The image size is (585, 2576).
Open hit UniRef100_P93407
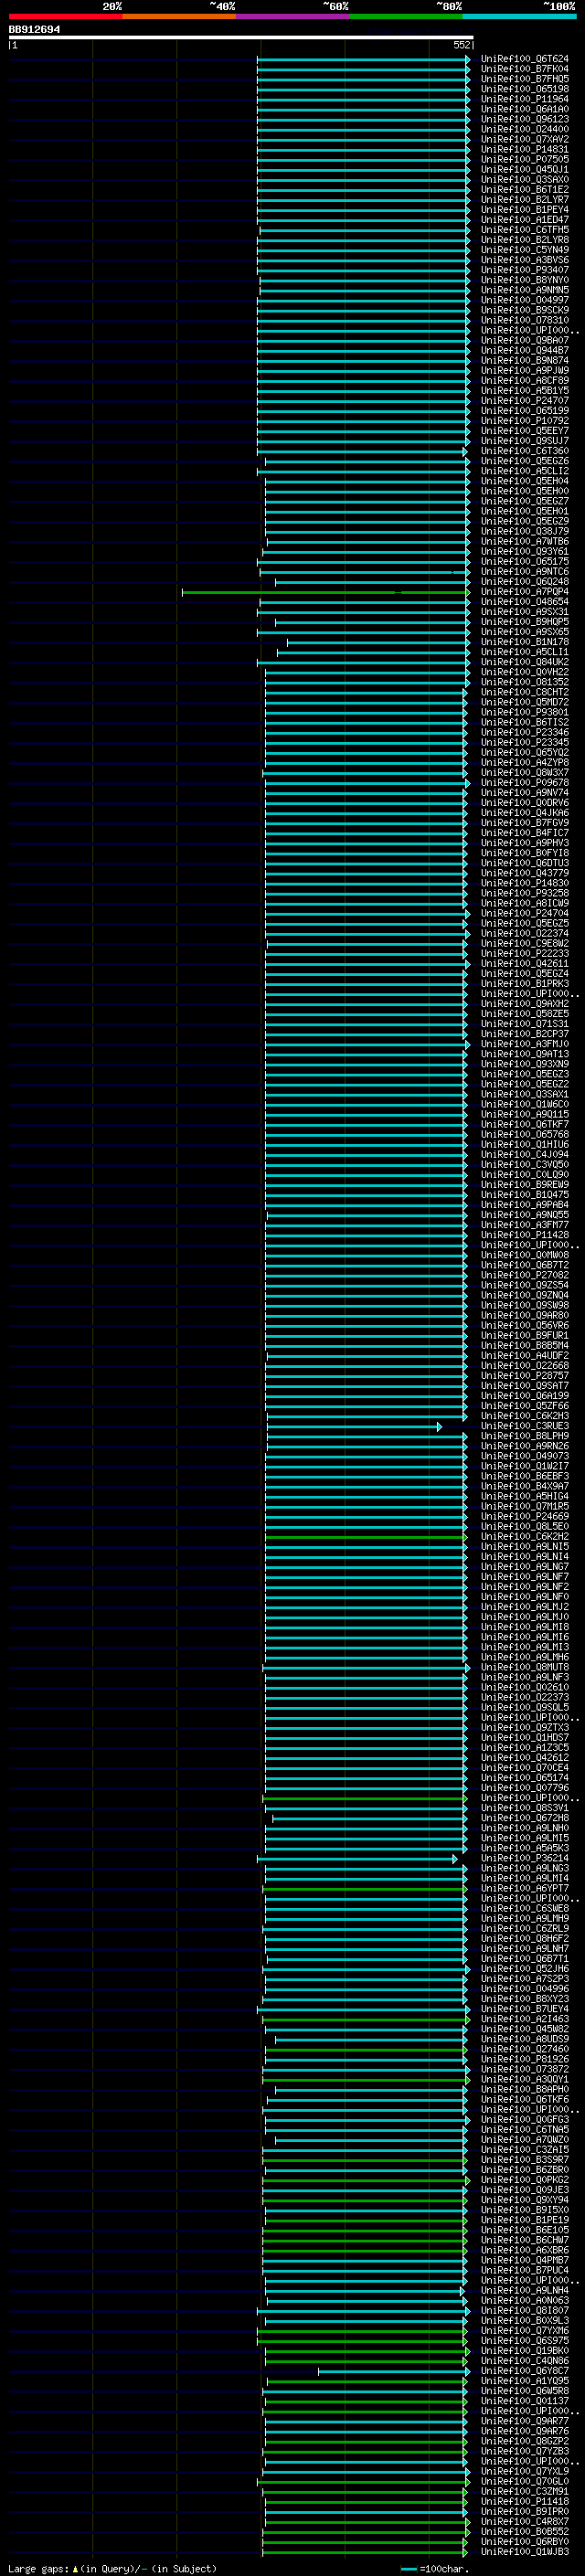tap(524, 270)
